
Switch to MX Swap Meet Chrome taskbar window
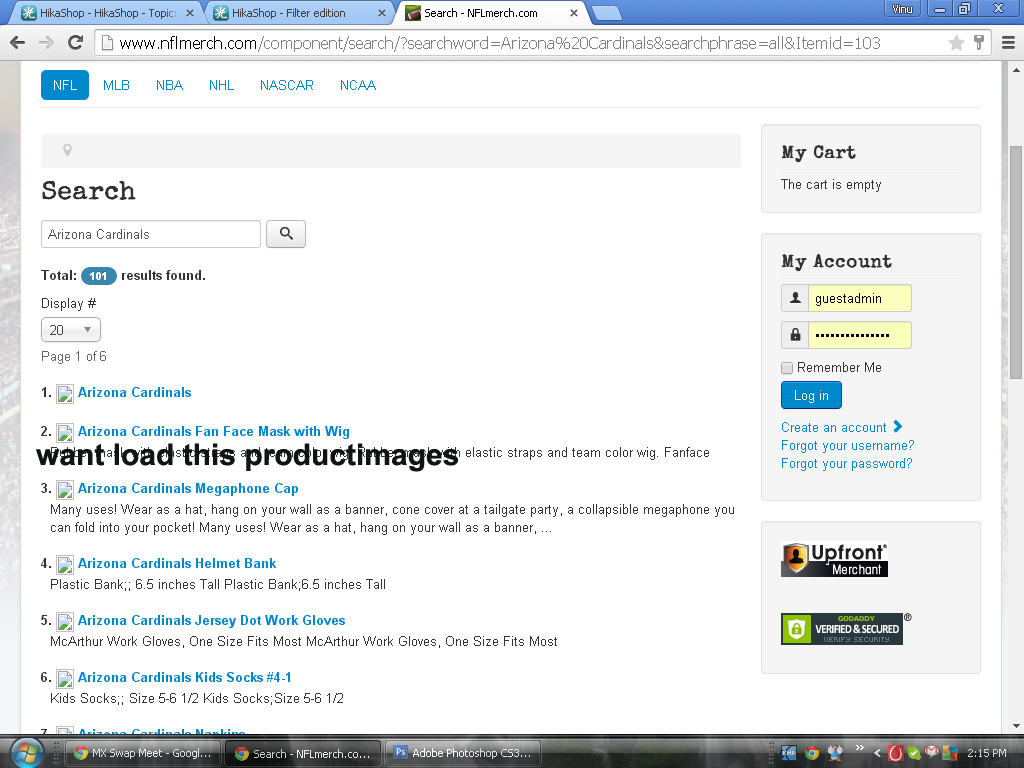[143, 753]
